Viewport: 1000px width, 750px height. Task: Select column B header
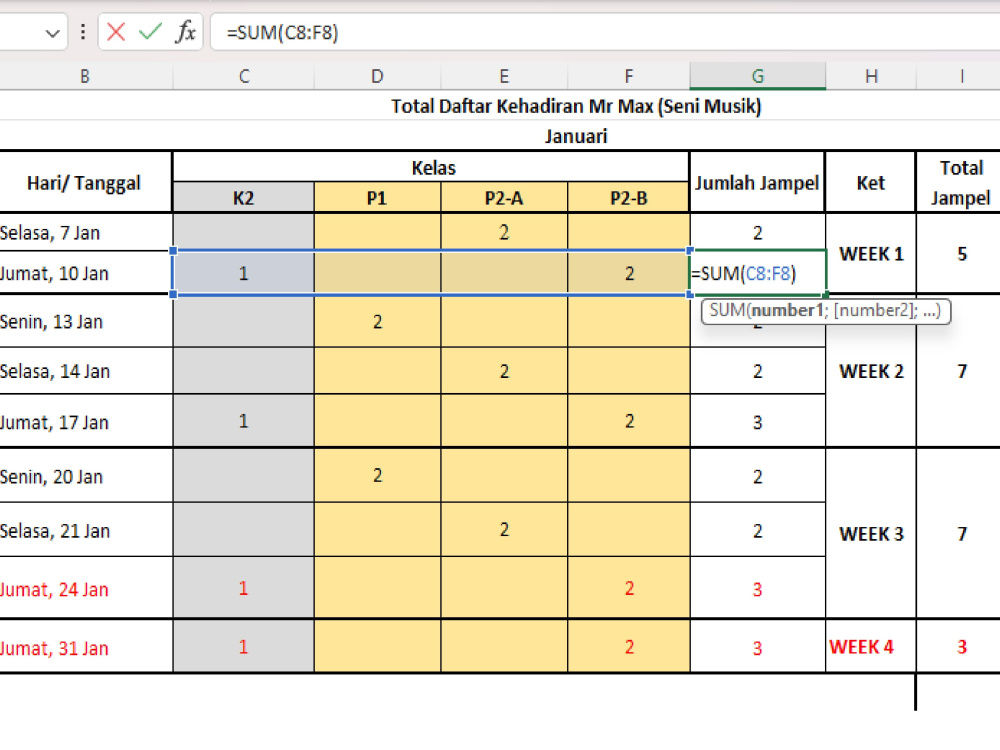pos(85,77)
